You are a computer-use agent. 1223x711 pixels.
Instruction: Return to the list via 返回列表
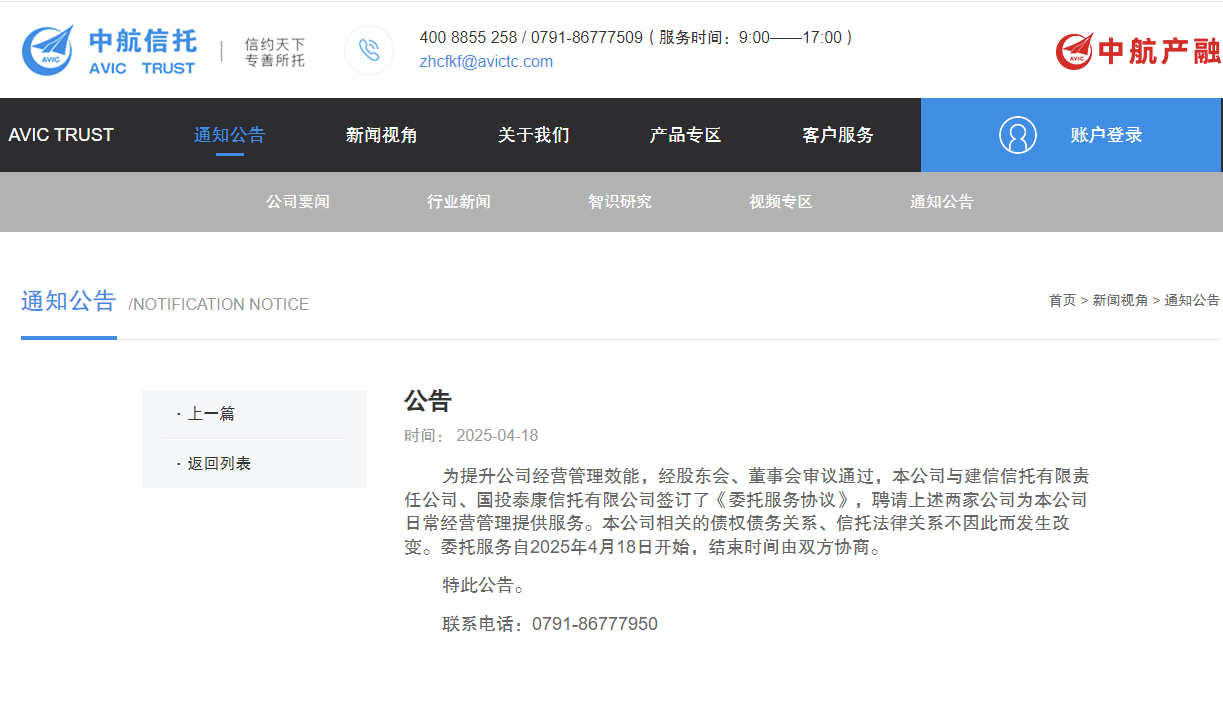[x=219, y=464]
